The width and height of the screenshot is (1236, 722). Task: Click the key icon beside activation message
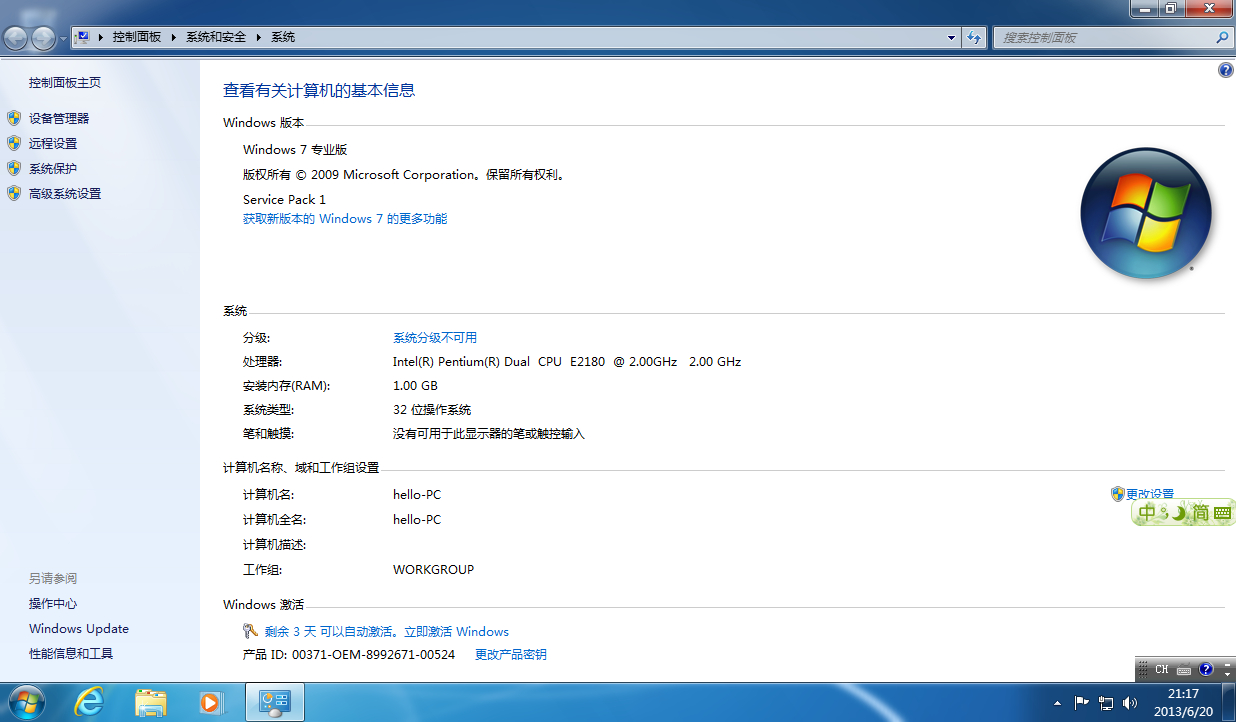point(251,631)
